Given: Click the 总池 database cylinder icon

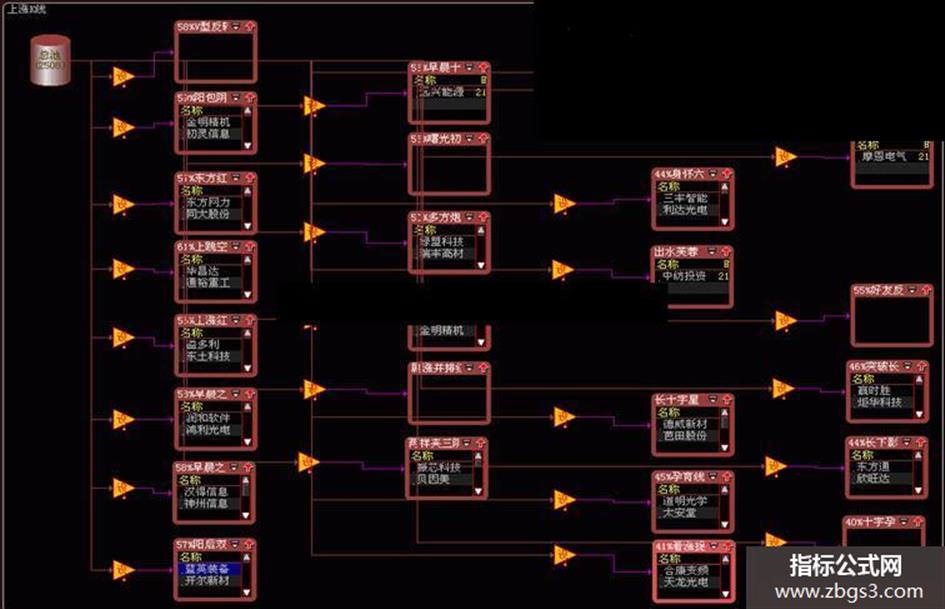Looking at the screenshot, I should [x=51, y=60].
